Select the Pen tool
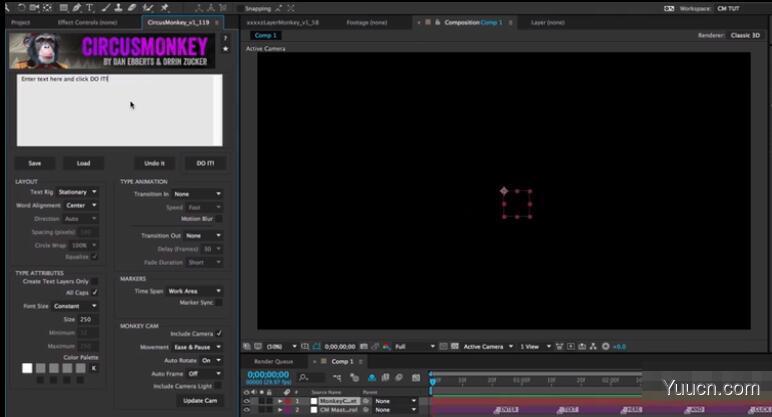Screen dimensions: 772x417 click(x=76, y=7)
